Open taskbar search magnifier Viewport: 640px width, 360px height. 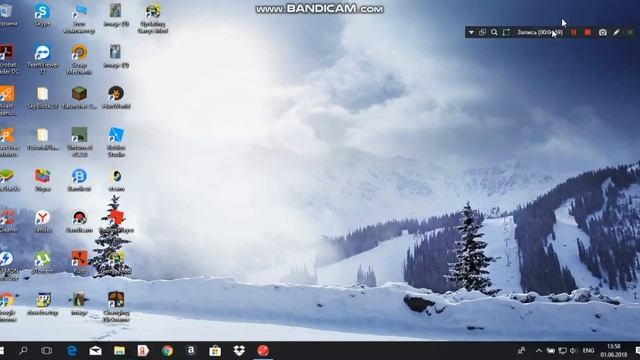[23, 351]
